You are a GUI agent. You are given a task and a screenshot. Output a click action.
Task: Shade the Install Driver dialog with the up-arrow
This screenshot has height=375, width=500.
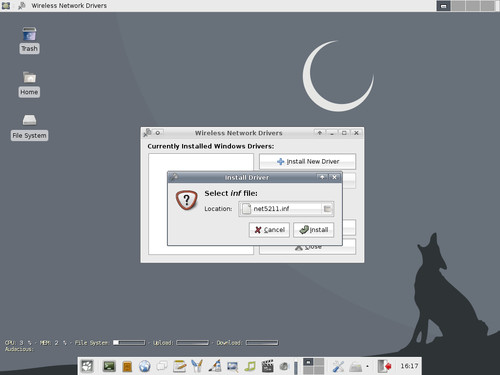pos(322,177)
